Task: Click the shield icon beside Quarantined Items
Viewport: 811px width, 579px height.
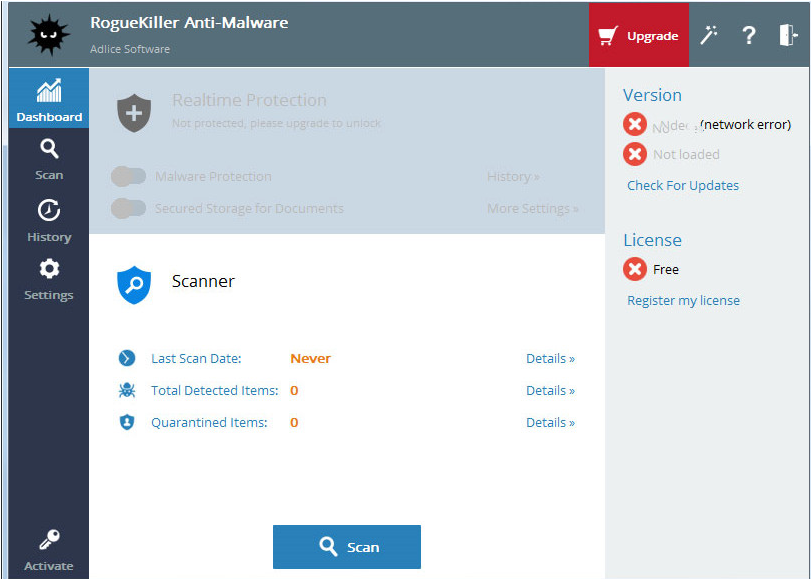Action: (x=127, y=422)
